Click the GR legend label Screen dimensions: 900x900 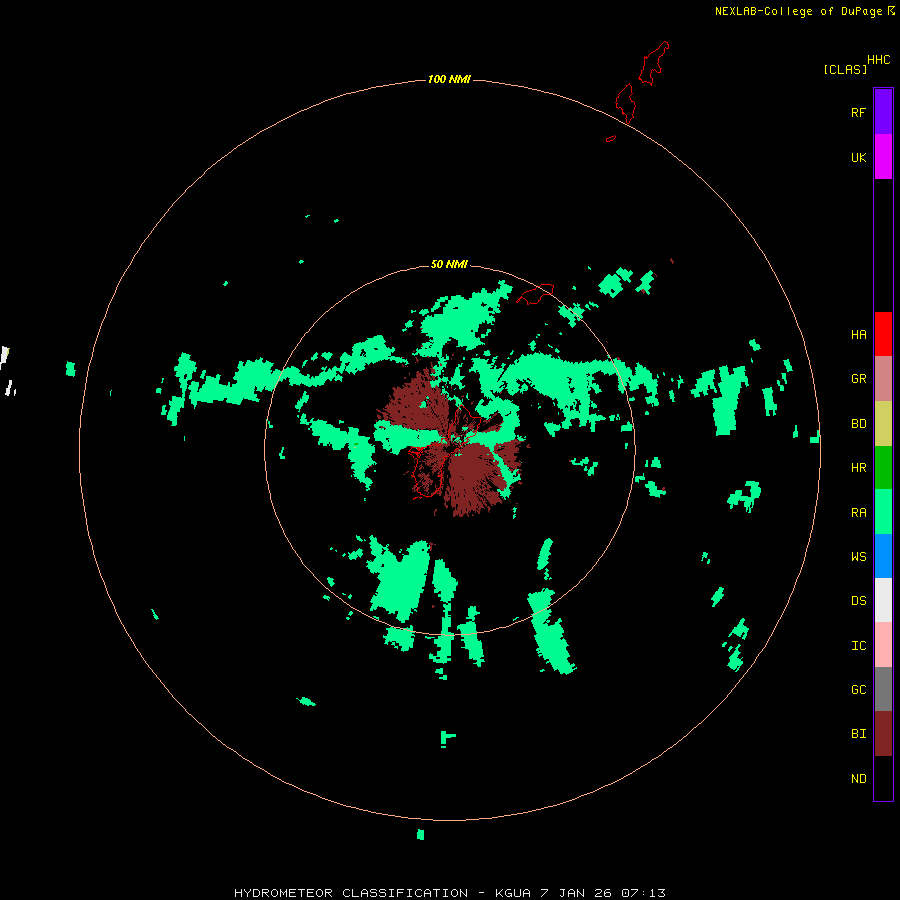point(858,379)
